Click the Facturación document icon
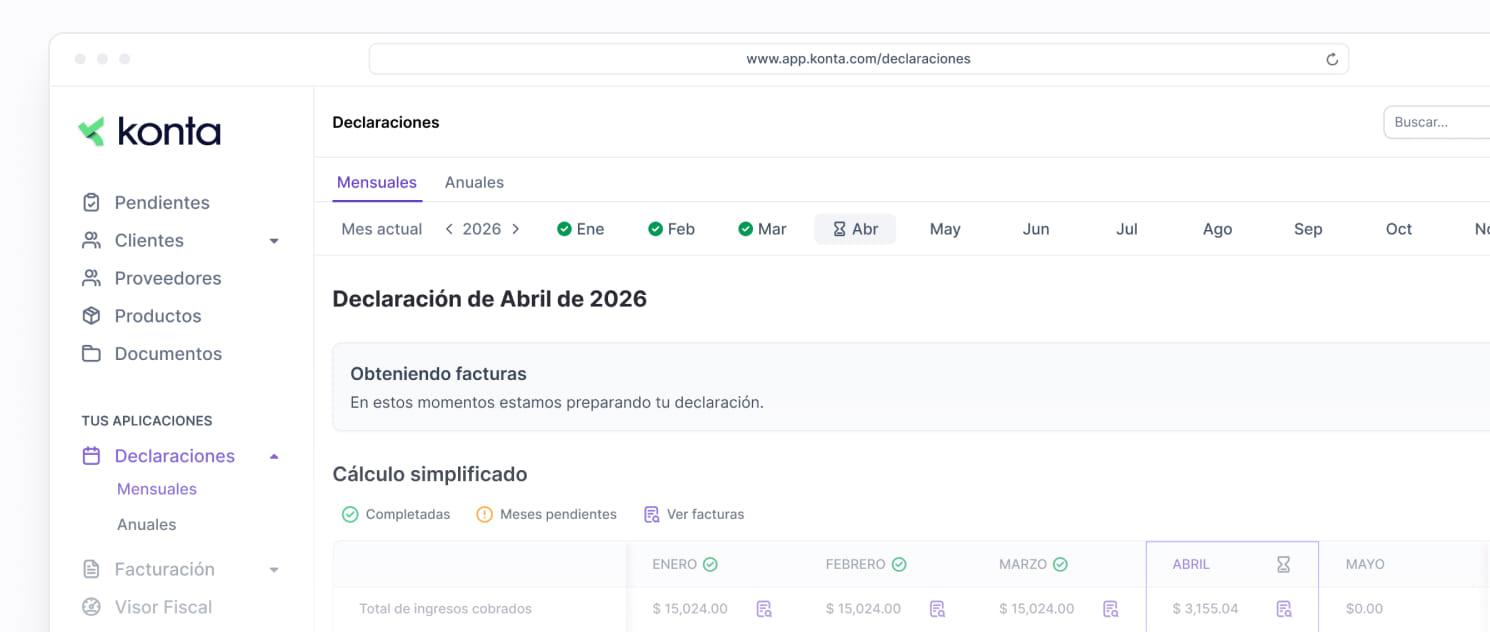Image resolution: width=1490 pixels, height=632 pixels. point(91,569)
